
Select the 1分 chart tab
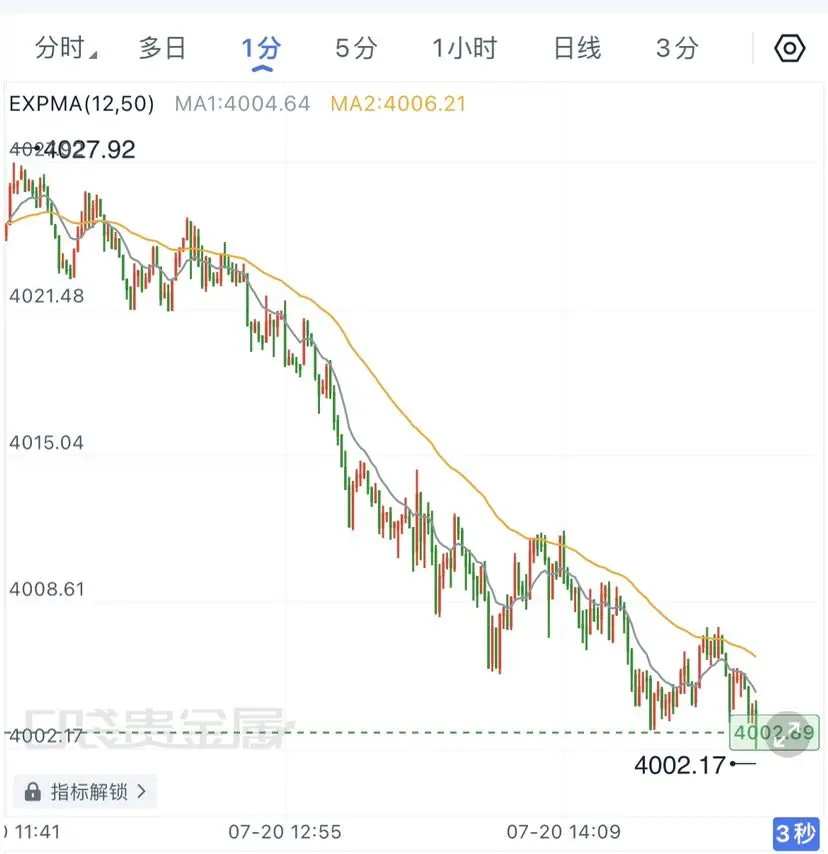click(x=261, y=48)
